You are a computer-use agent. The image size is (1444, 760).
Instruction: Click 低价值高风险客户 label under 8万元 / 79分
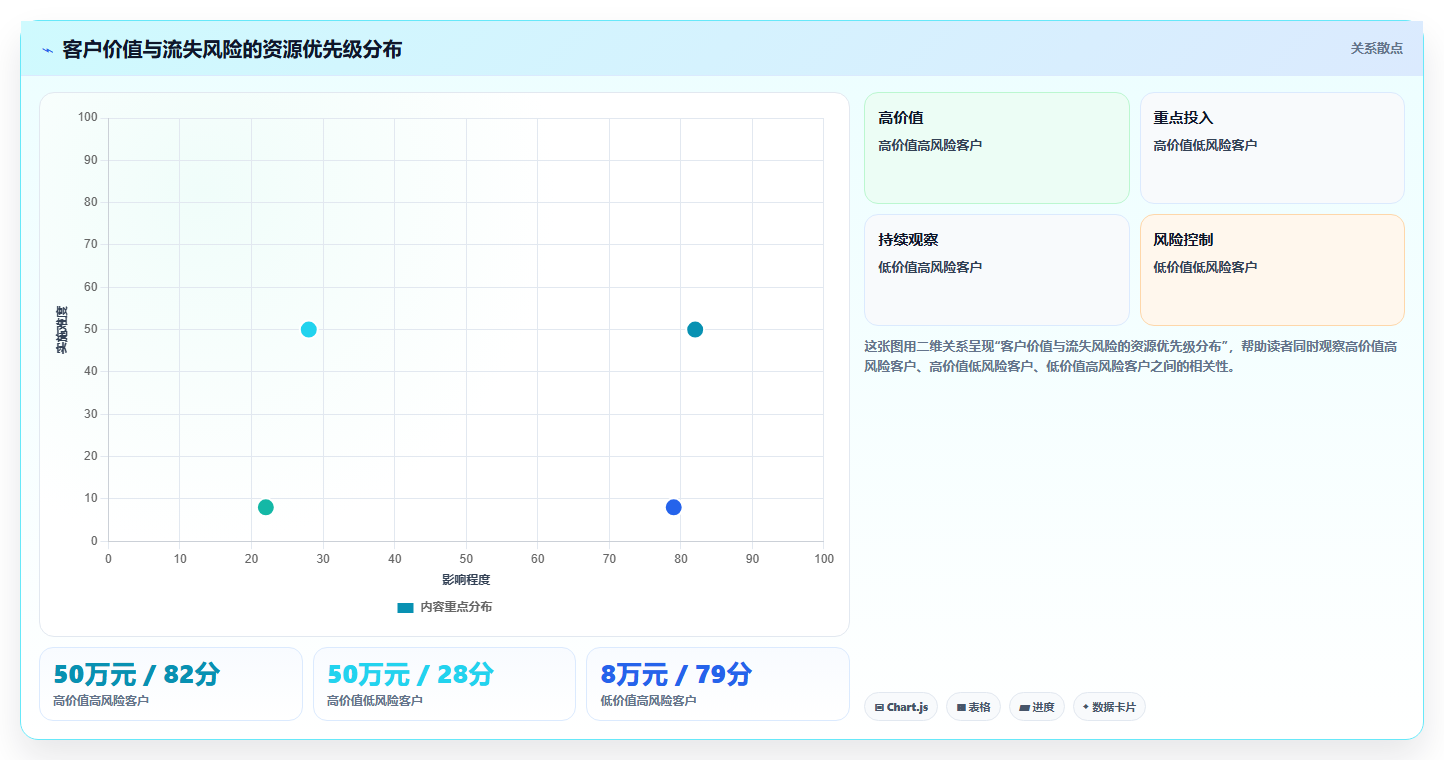tap(648, 701)
